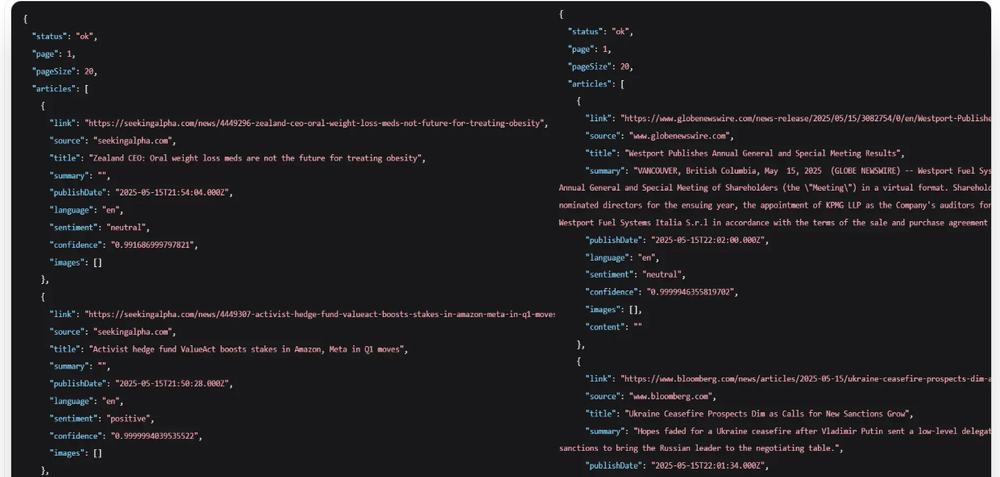
Task: Click publishDate "2025-05-15T22:02:00.000Z"
Action: [x=709, y=240]
